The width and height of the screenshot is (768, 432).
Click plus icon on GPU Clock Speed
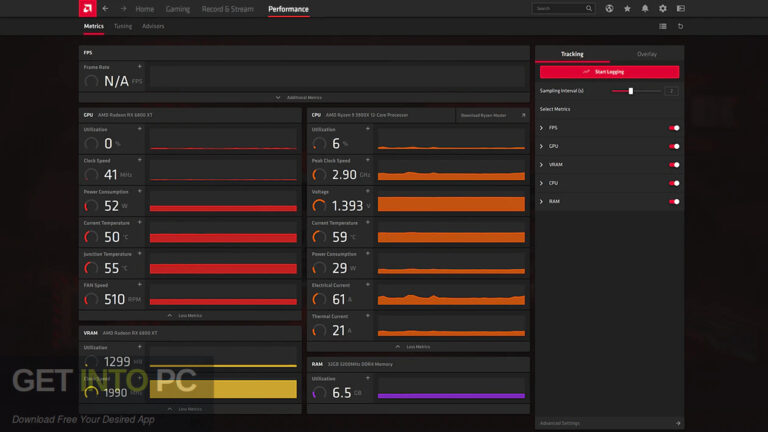[x=140, y=160]
